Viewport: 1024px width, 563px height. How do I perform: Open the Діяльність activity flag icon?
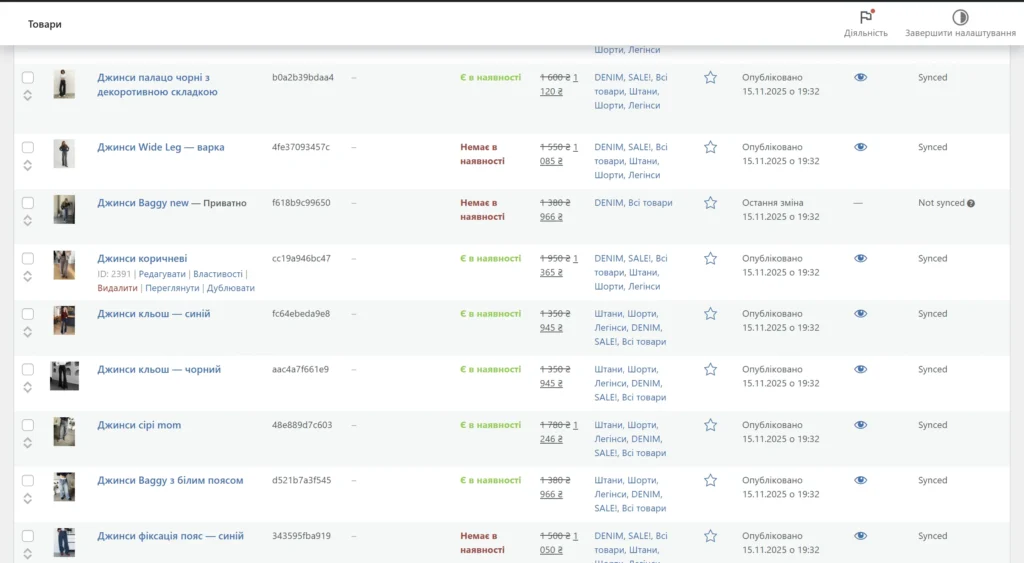pos(866,17)
